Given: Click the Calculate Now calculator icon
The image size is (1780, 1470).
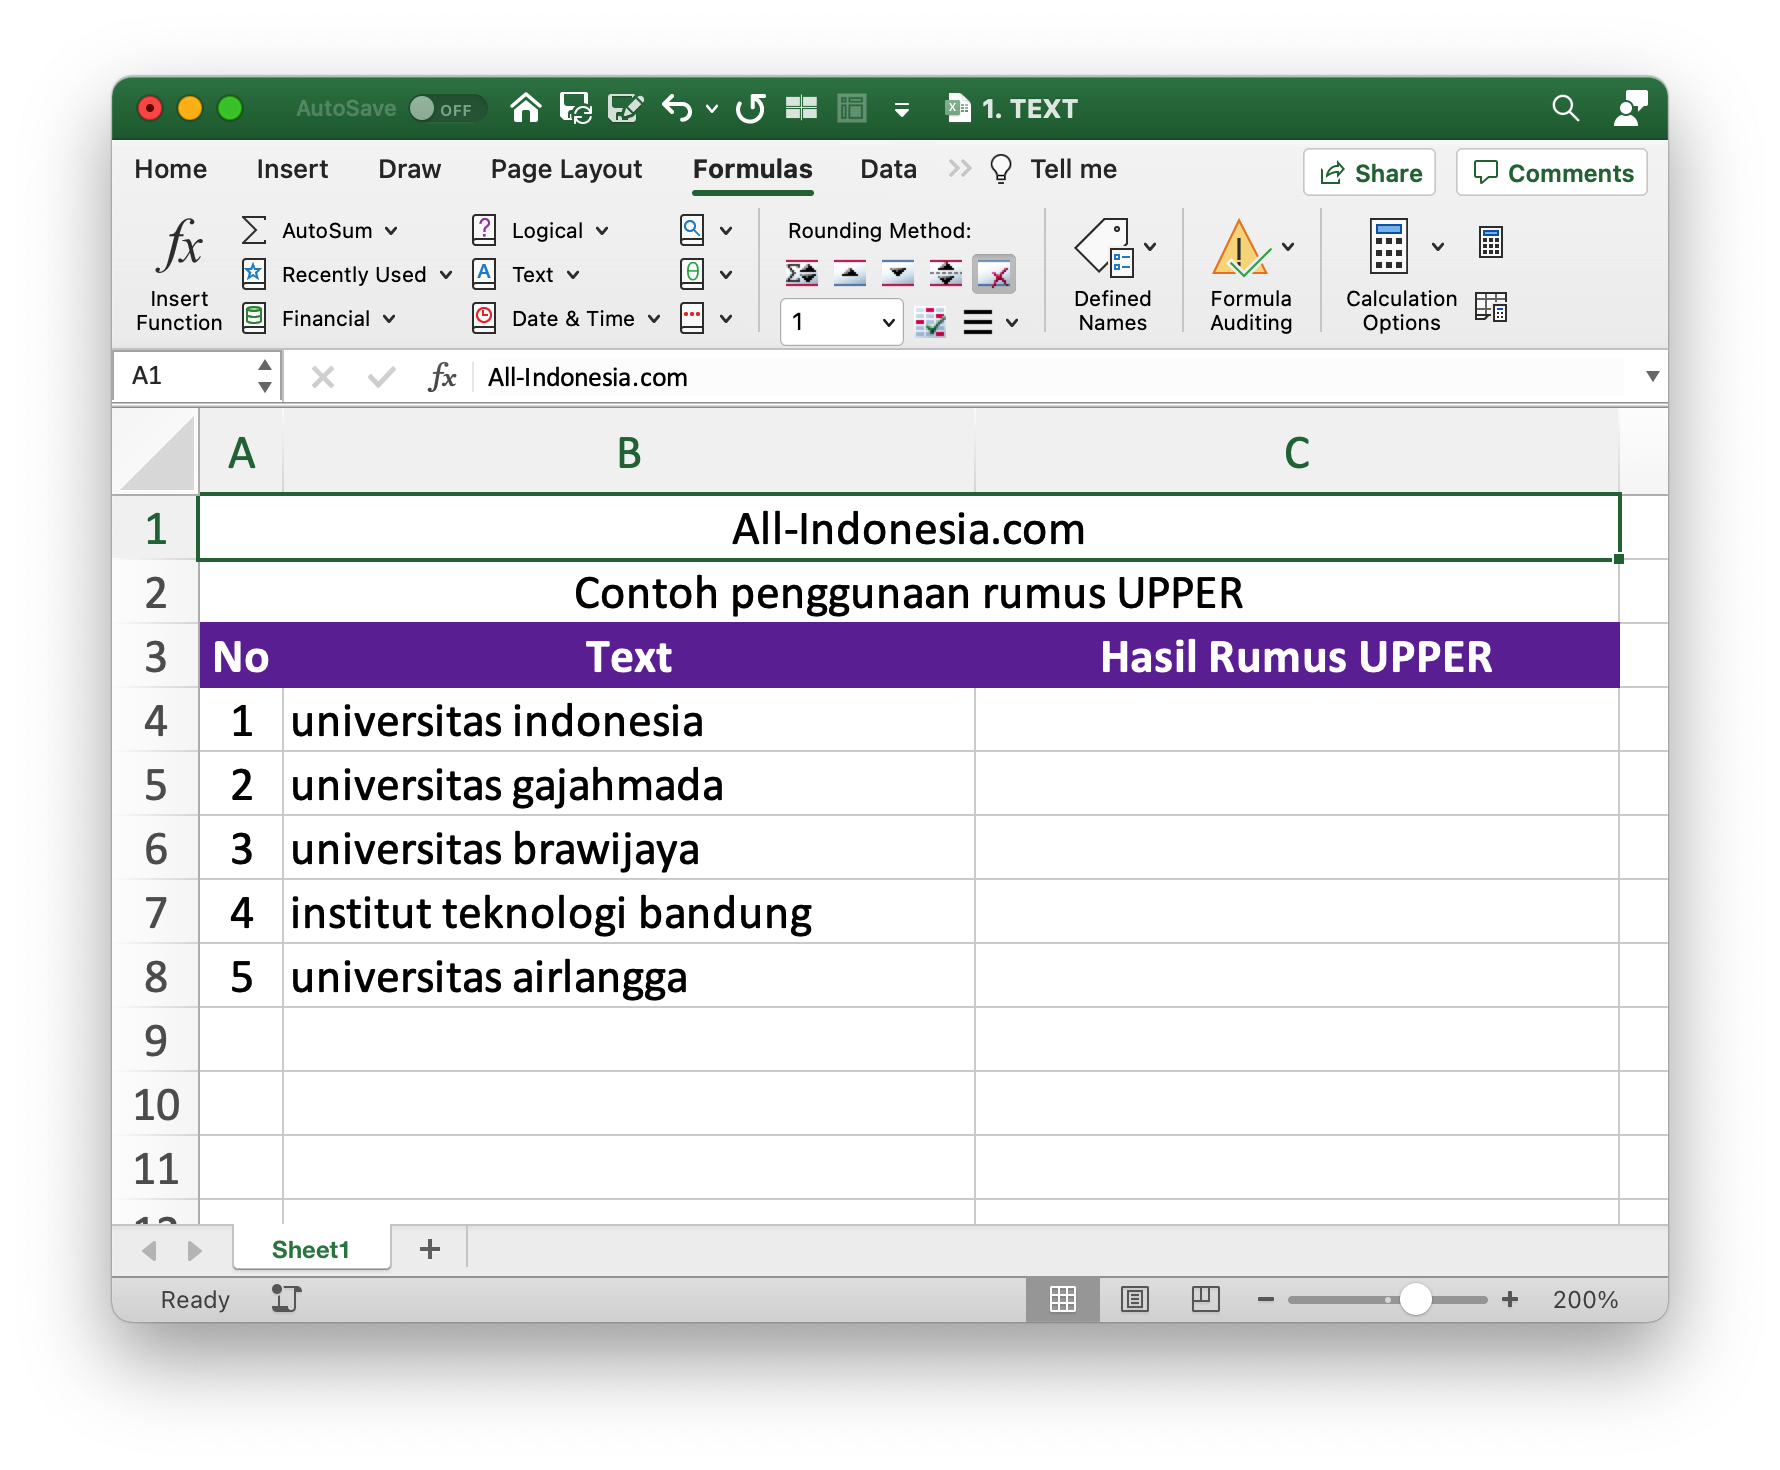Looking at the screenshot, I should [x=1490, y=242].
